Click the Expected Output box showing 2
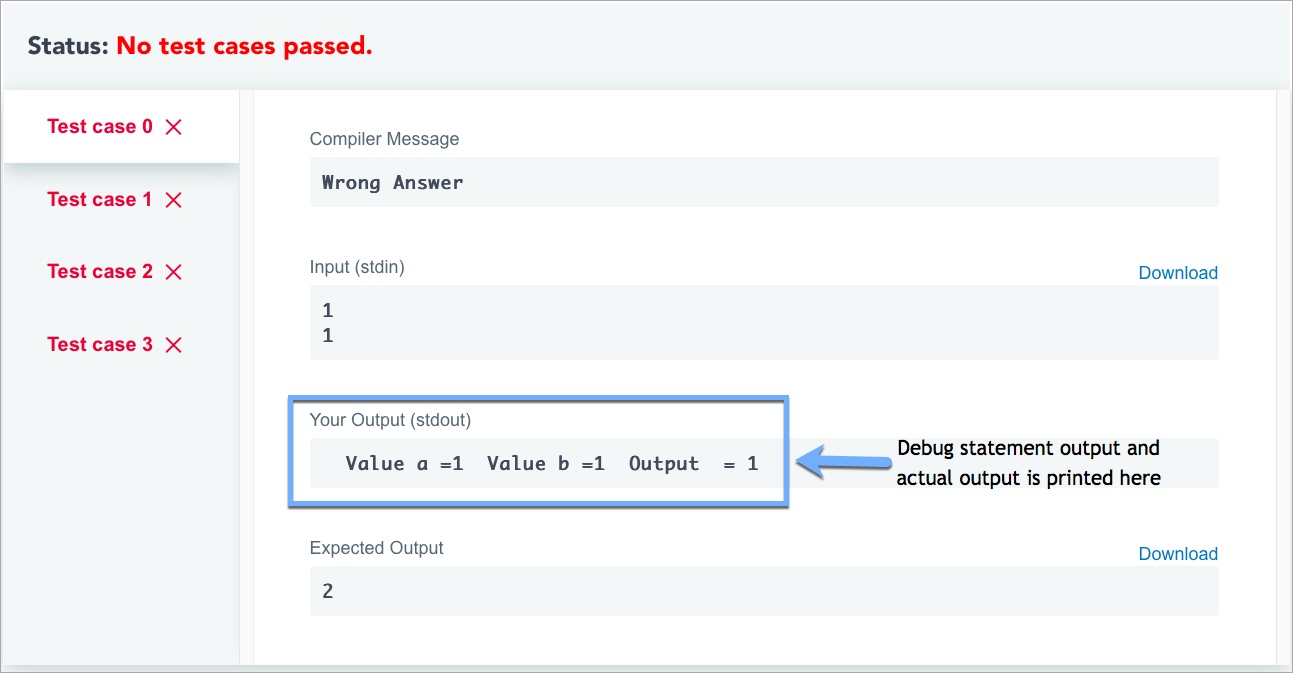 click(763, 591)
